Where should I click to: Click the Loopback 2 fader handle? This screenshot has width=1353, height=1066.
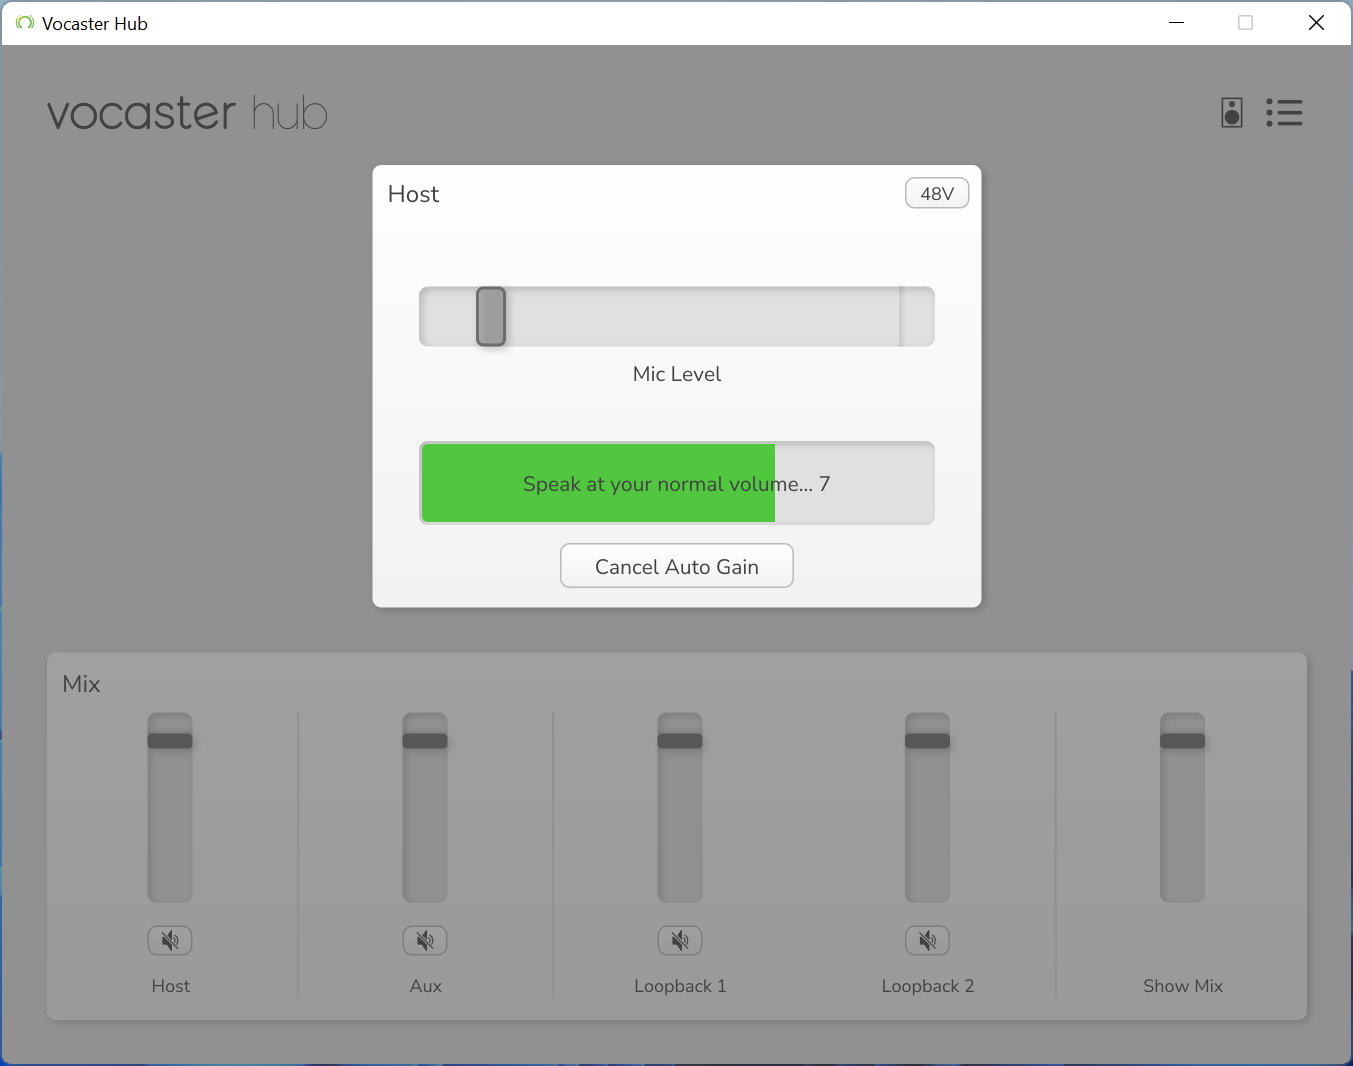pos(927,741)
